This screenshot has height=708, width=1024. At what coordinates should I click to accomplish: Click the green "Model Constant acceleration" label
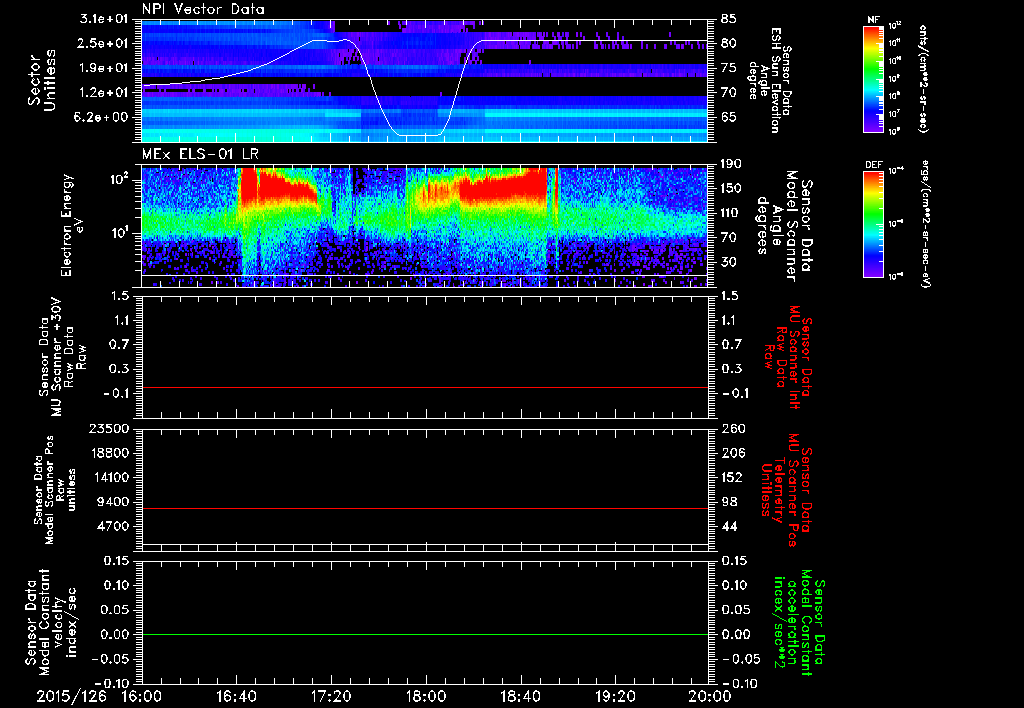point(799,623)
